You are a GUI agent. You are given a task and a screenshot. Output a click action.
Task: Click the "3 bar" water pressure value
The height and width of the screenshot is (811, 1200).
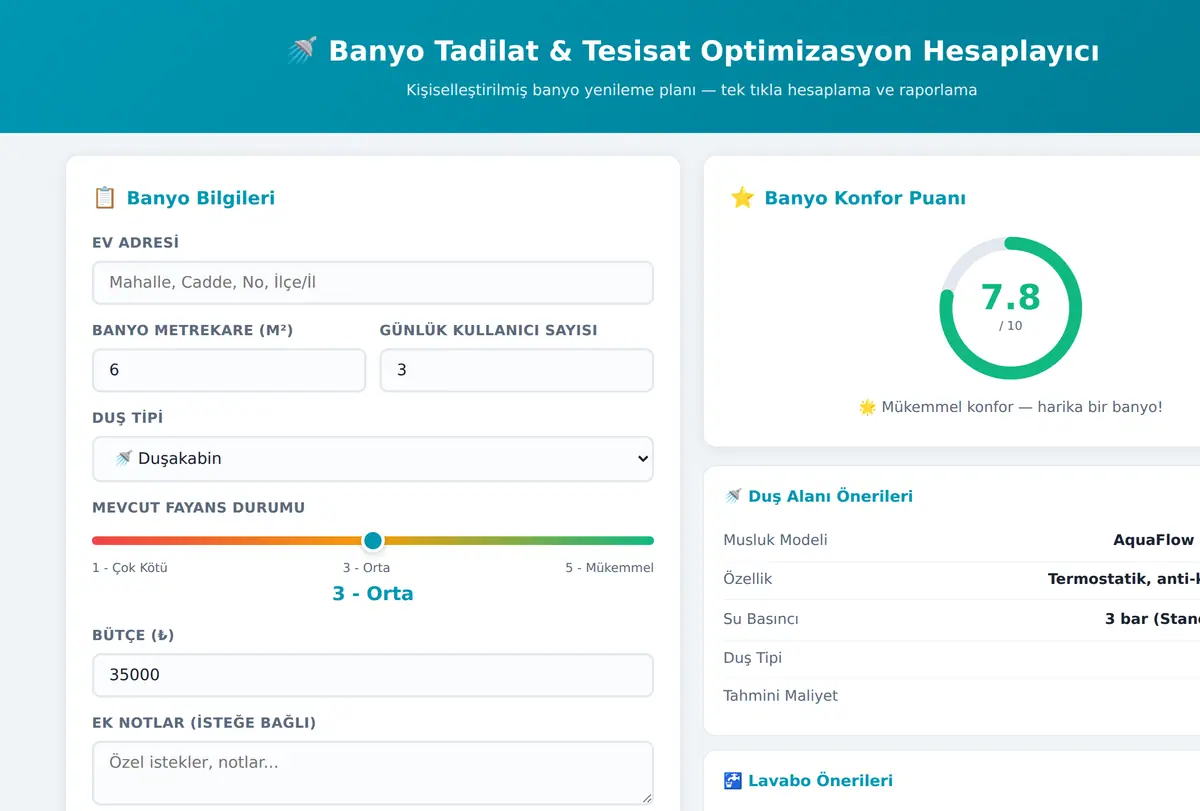(x=1126, y=619)
